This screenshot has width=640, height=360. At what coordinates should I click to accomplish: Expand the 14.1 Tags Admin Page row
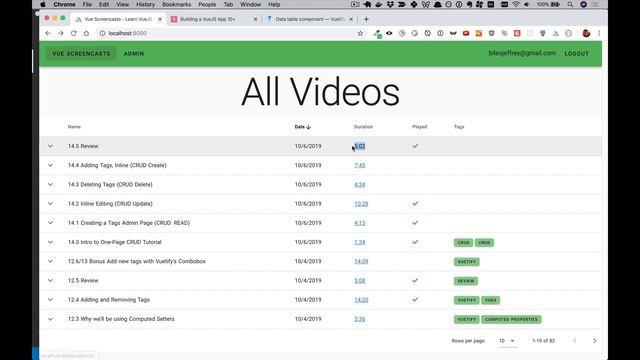50,223
